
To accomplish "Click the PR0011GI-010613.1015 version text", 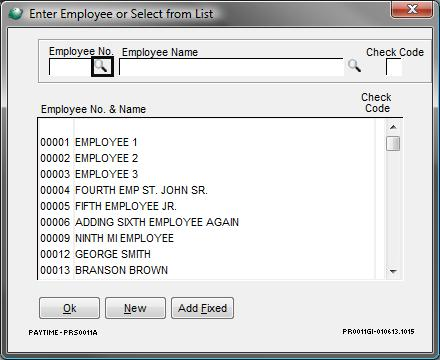I will click(378, 332).
